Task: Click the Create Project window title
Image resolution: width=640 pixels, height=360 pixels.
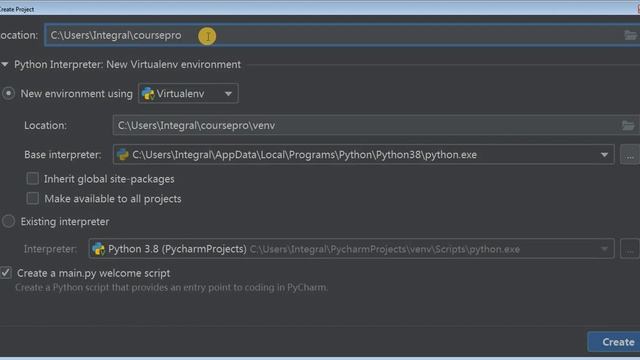Action: point(16,9)
